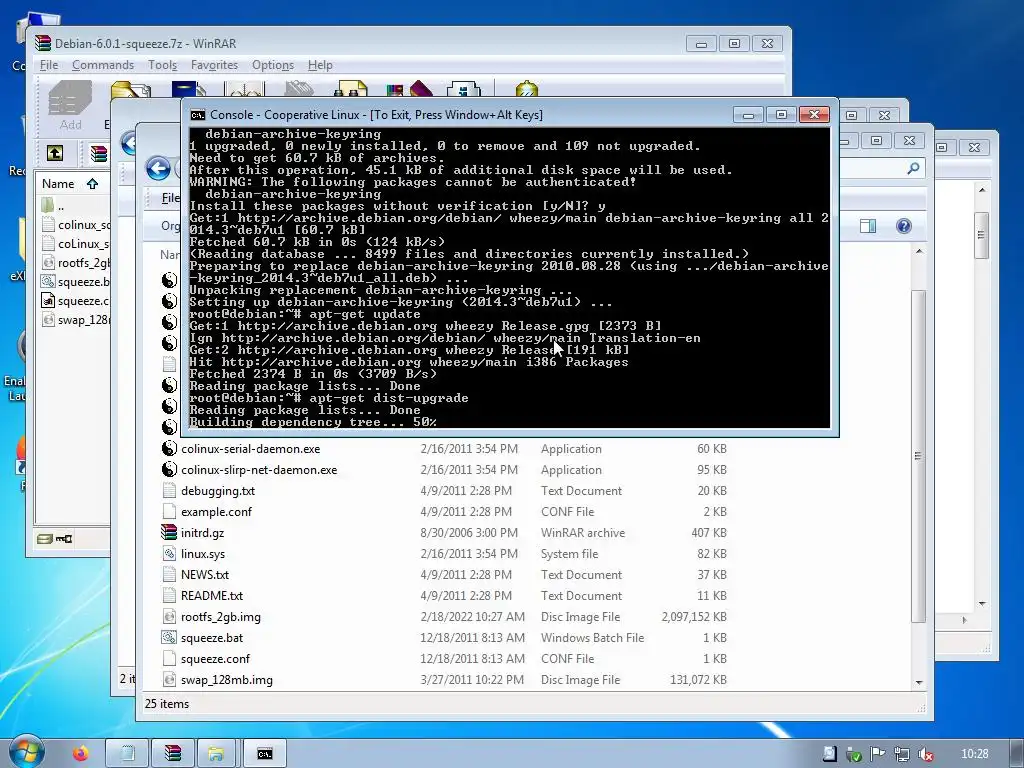Click WinRAR's Extract To folder icon

point(131,90)
